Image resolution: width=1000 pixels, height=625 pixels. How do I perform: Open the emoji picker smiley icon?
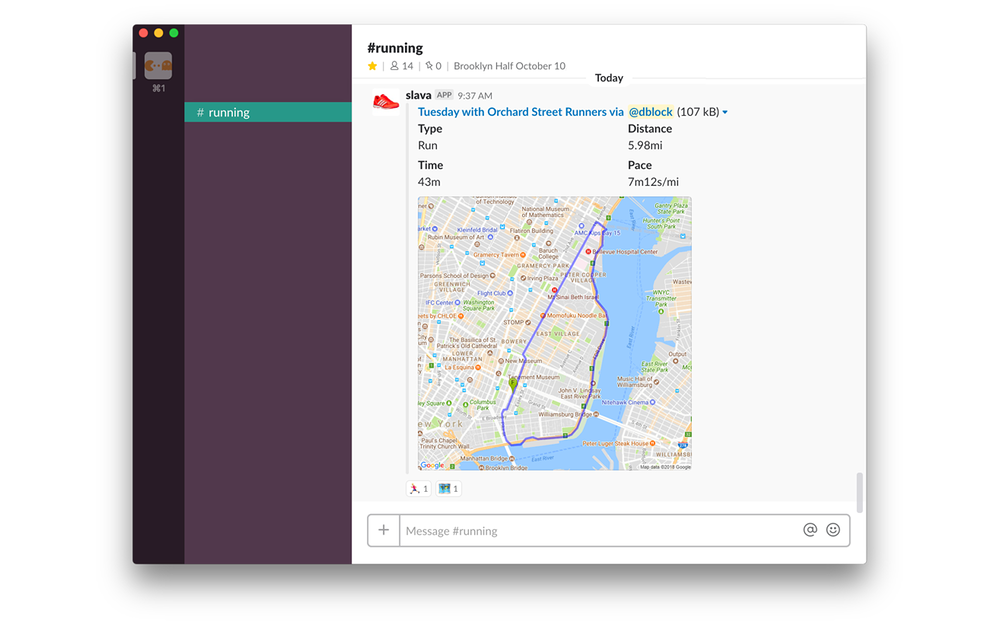point(833,530)
